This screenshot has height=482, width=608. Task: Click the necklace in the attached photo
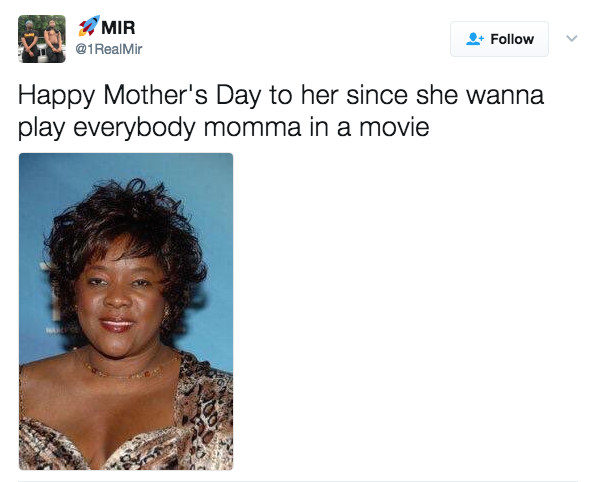coord(124,371)
